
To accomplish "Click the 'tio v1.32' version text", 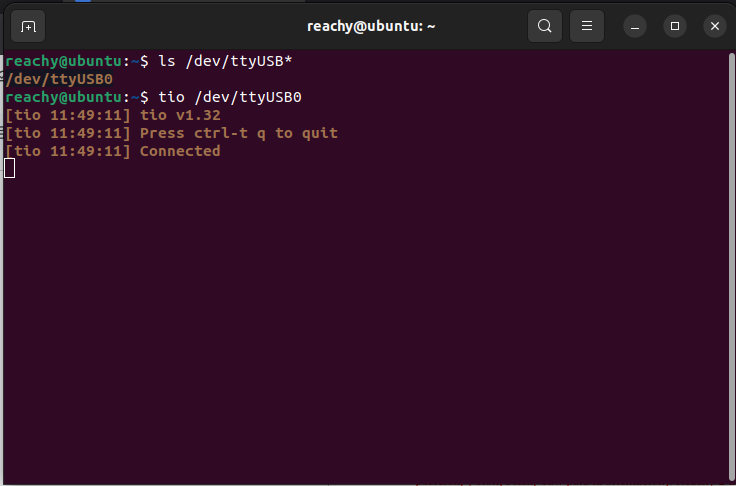I will 180,115.
